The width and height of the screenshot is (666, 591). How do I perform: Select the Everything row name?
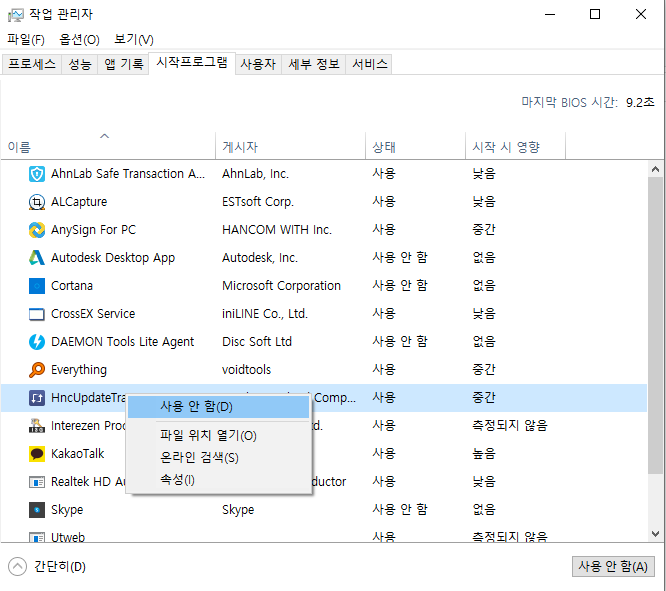[79, 370]
